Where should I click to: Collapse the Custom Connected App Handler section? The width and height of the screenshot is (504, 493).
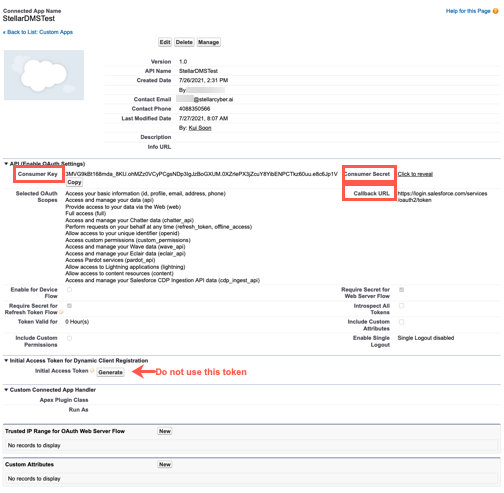point(6,390)
